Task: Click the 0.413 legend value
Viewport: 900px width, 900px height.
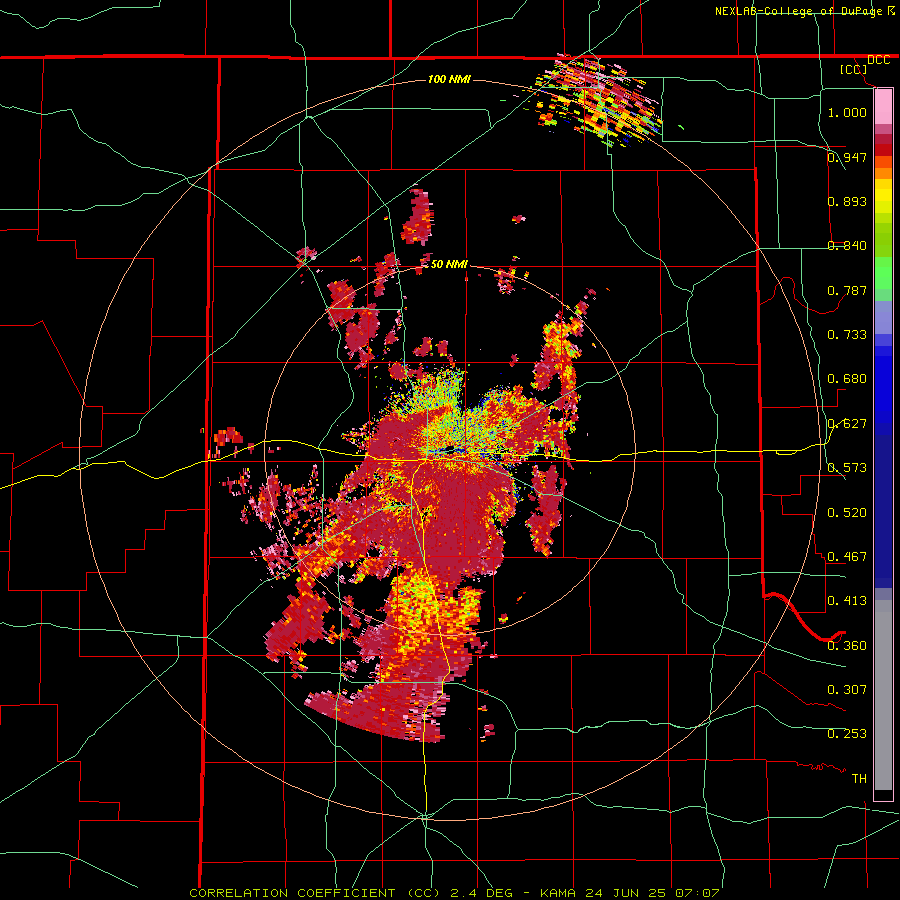Action: 847,600
